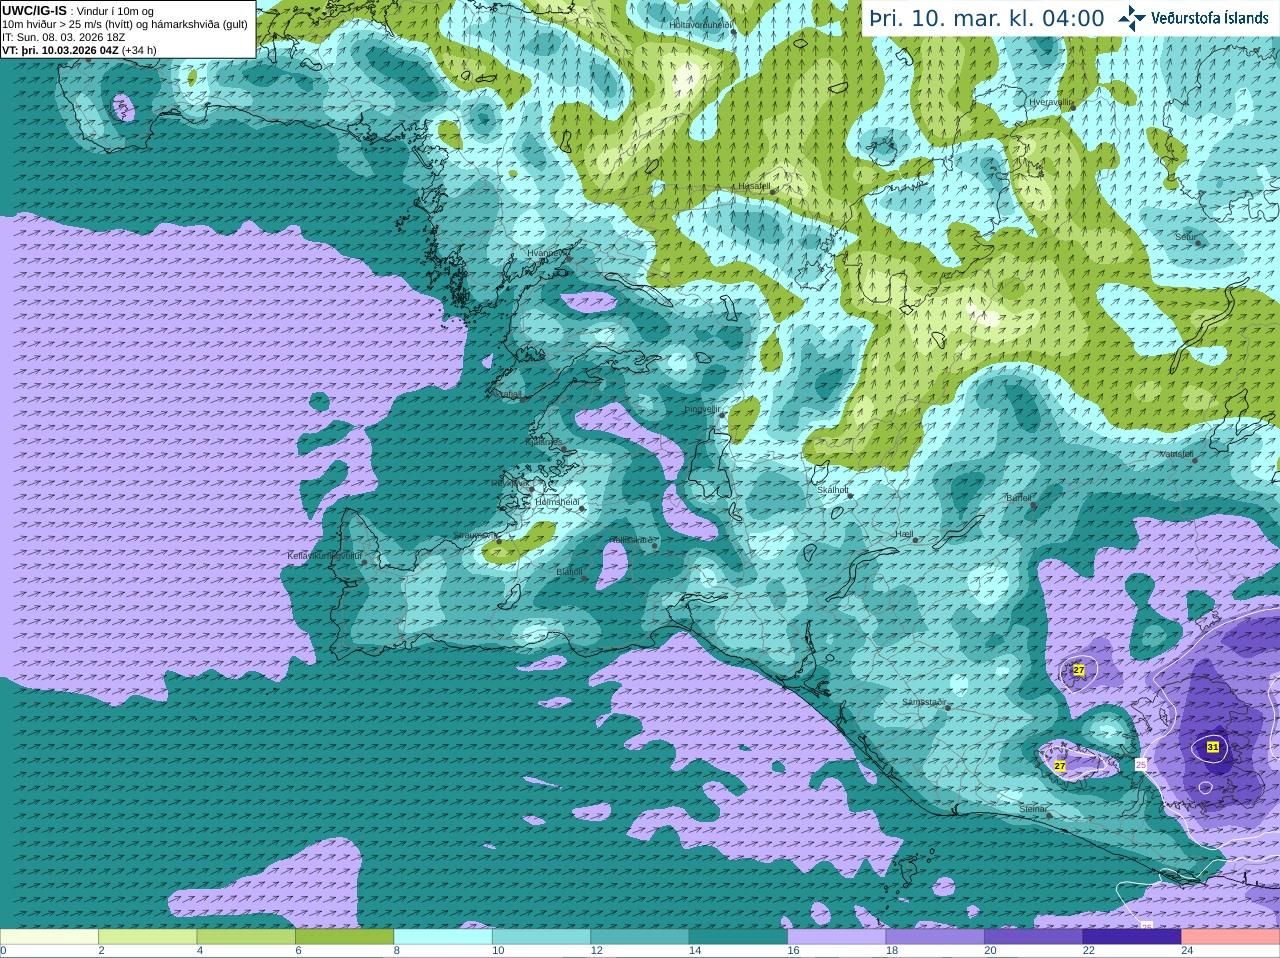Click the Hólmsheiði station label
The width and height of the screenshot is (1280, 958).
(557, 502)
